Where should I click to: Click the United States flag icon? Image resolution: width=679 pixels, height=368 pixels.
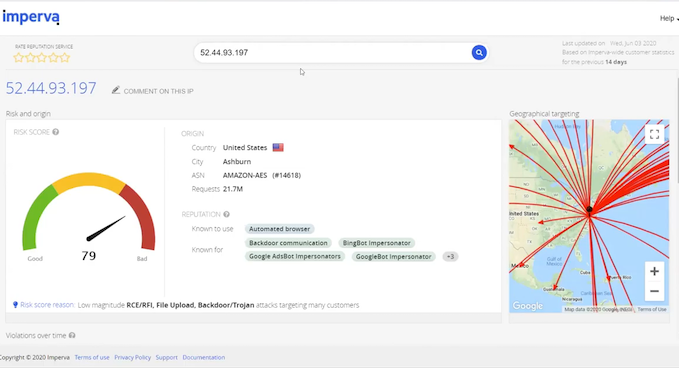tap(278, 148)
